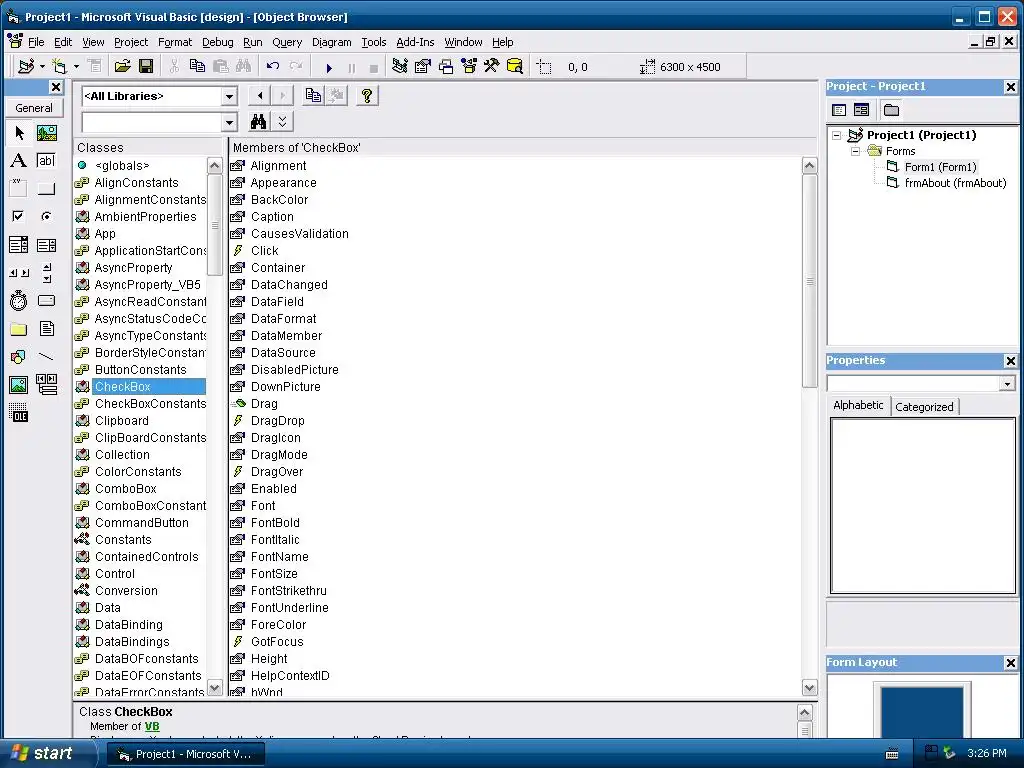Select ForeColor member
This screenshot has width=1024, height=768.
pyautogui.click(x=278, y=624)
